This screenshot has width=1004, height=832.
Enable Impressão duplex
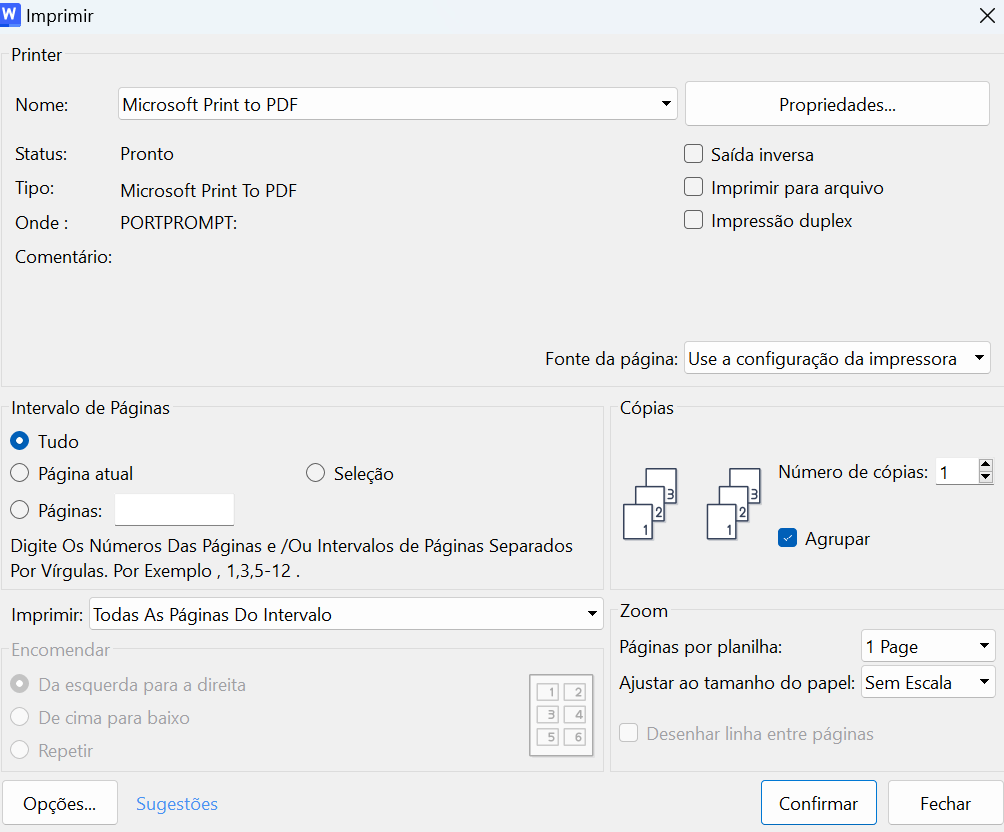coord(693,220)
